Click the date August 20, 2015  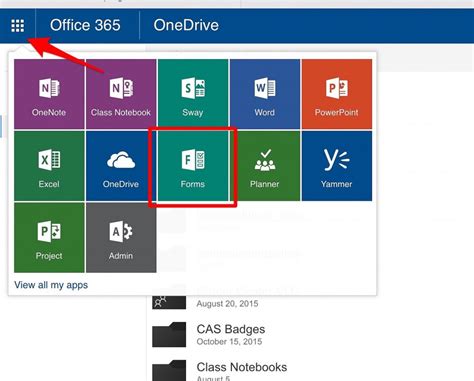[227, 304]
